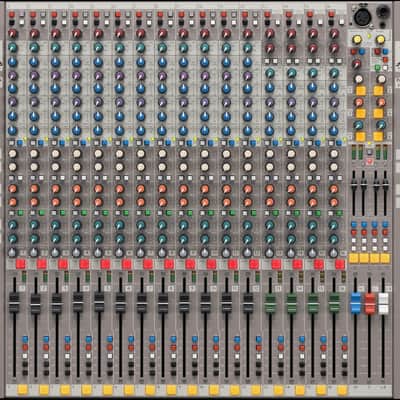Screen dimensions: 400x400
Task: Click the first channel's top red gain knob
Action: (13, 34)
